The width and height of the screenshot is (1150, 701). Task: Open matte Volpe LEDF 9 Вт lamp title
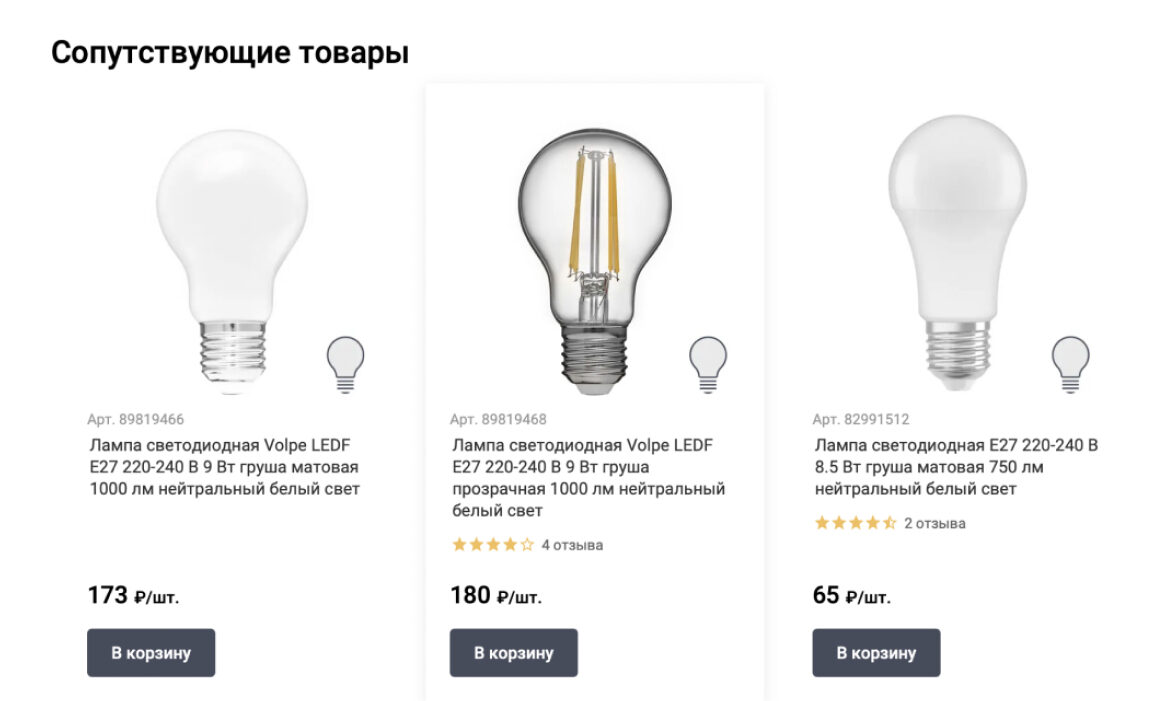coord(224,467)
